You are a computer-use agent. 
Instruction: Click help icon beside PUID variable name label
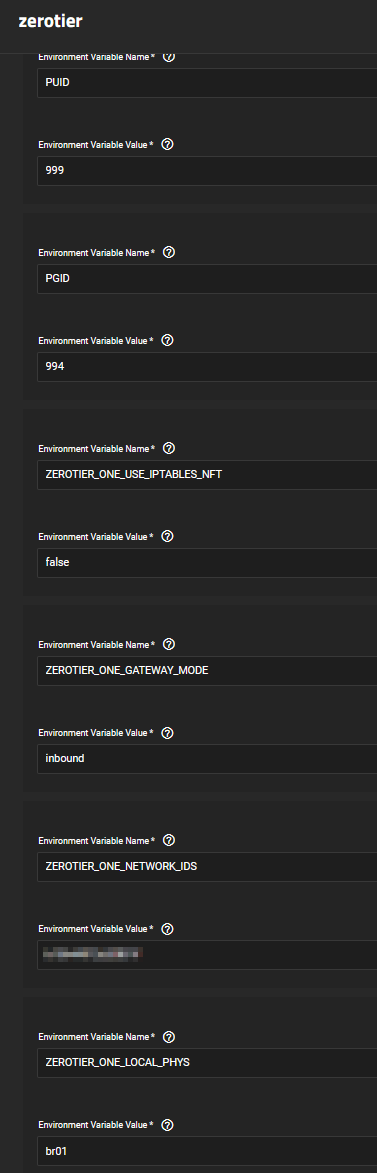pyautogui.click(x=168, y=57)
